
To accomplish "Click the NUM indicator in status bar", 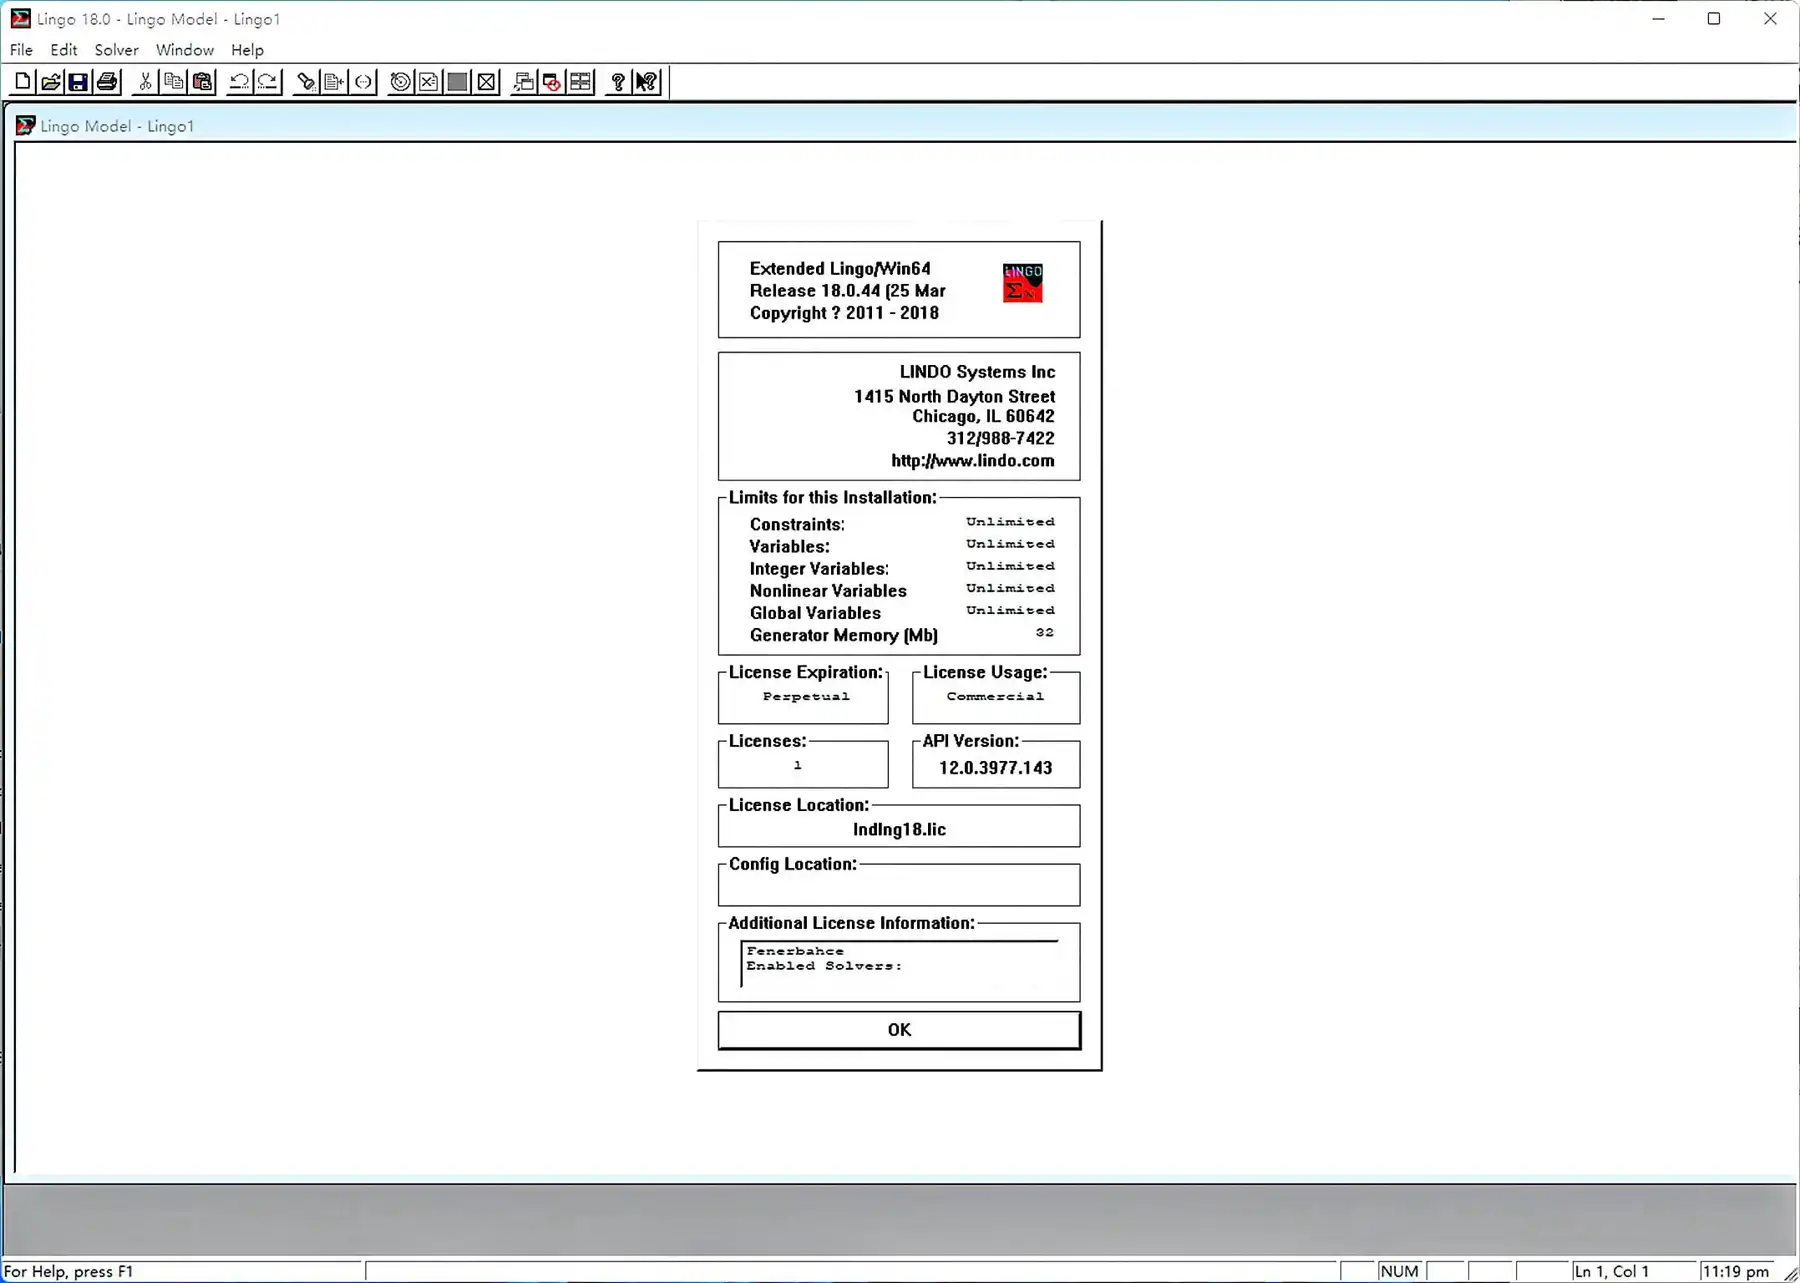I will coord(1399,1271).
